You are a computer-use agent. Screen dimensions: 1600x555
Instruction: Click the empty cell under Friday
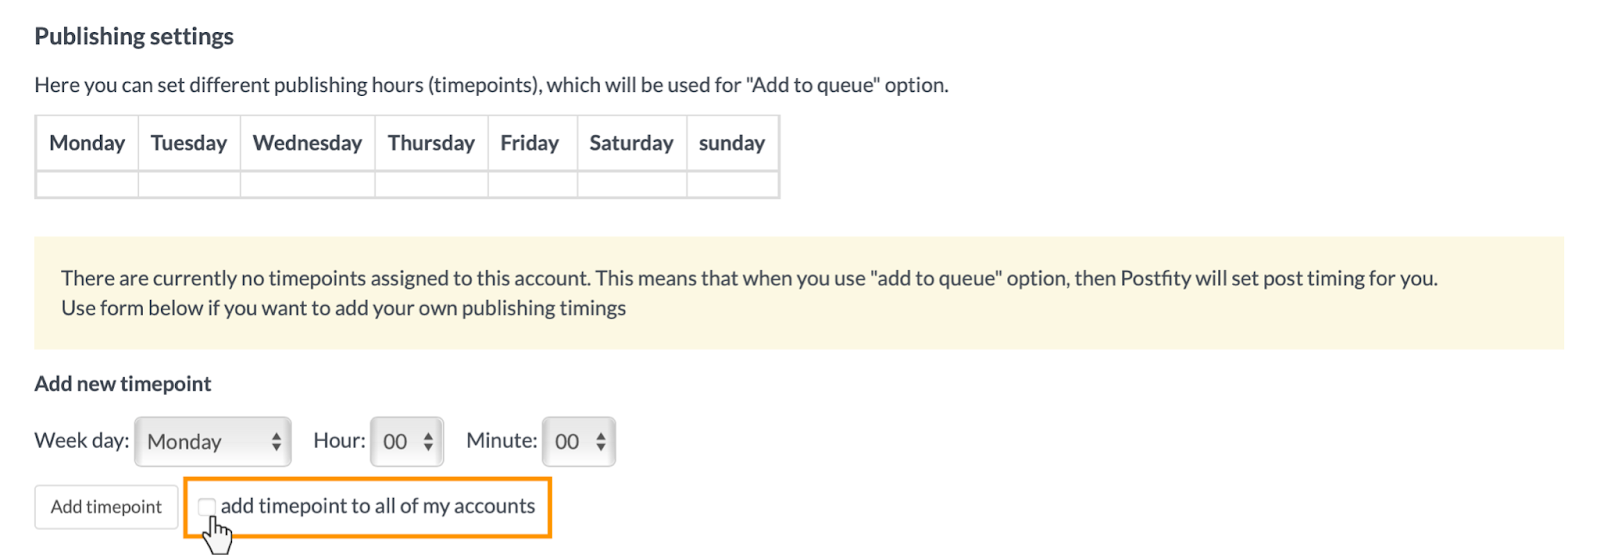coord(532,185)
